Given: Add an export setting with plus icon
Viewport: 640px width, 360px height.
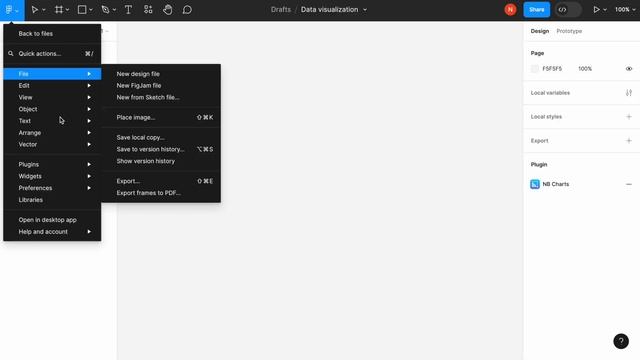Looking at the screenshot, I should tap(629, 140).
